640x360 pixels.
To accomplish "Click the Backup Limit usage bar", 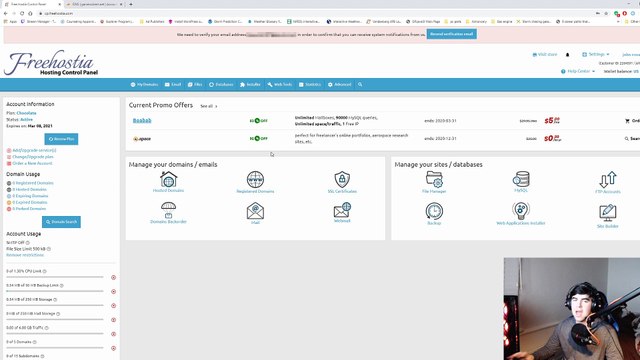I will tap(55, 291).
